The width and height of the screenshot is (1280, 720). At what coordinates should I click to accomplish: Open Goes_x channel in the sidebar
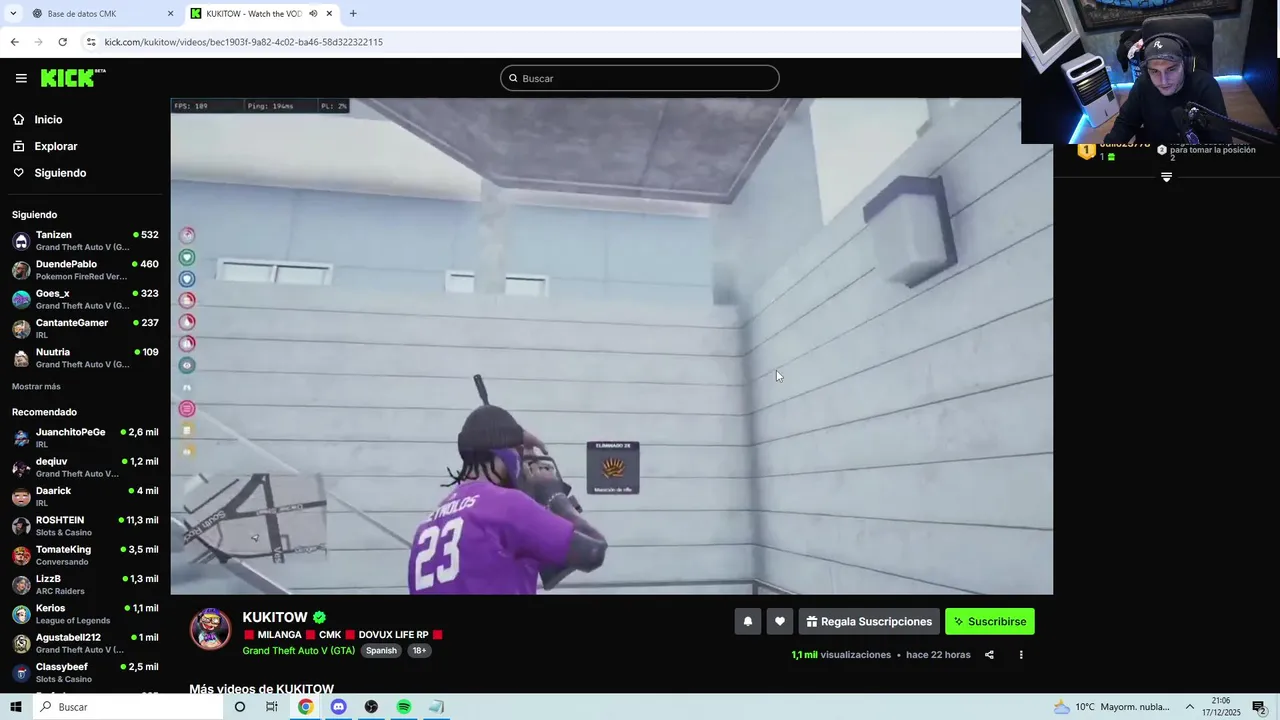pyautogui.click(x=85, y=299)
